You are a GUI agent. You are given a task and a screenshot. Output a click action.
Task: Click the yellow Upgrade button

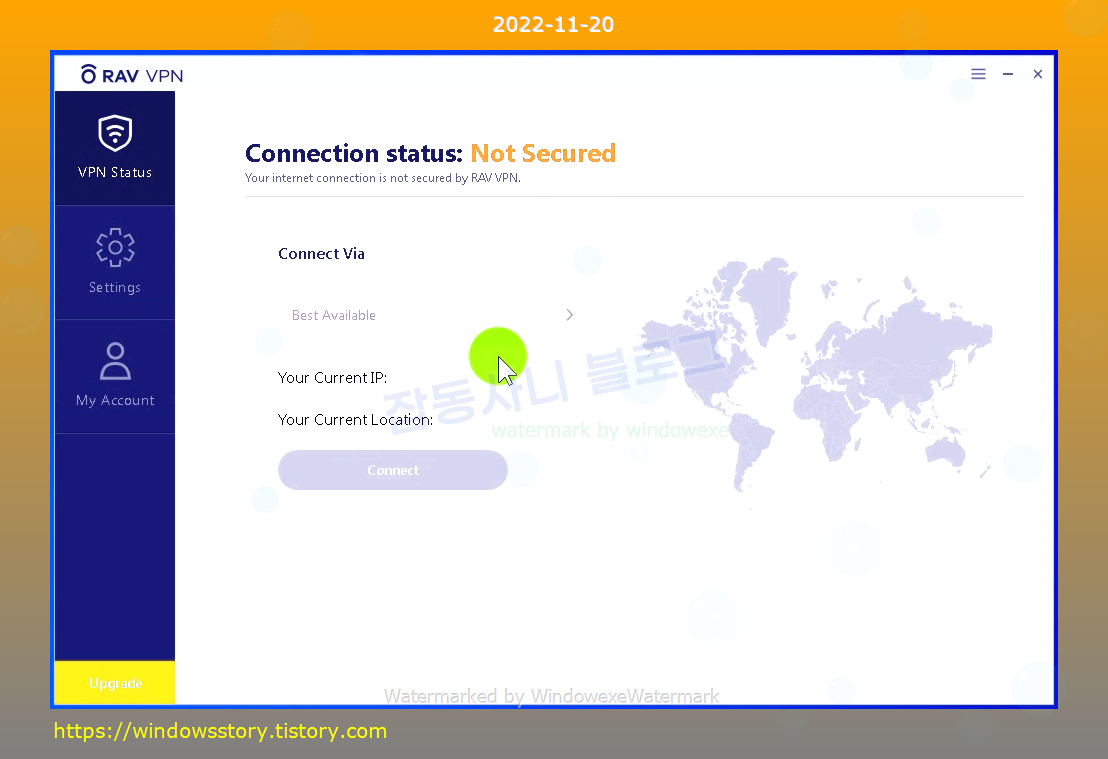[115, 683]
